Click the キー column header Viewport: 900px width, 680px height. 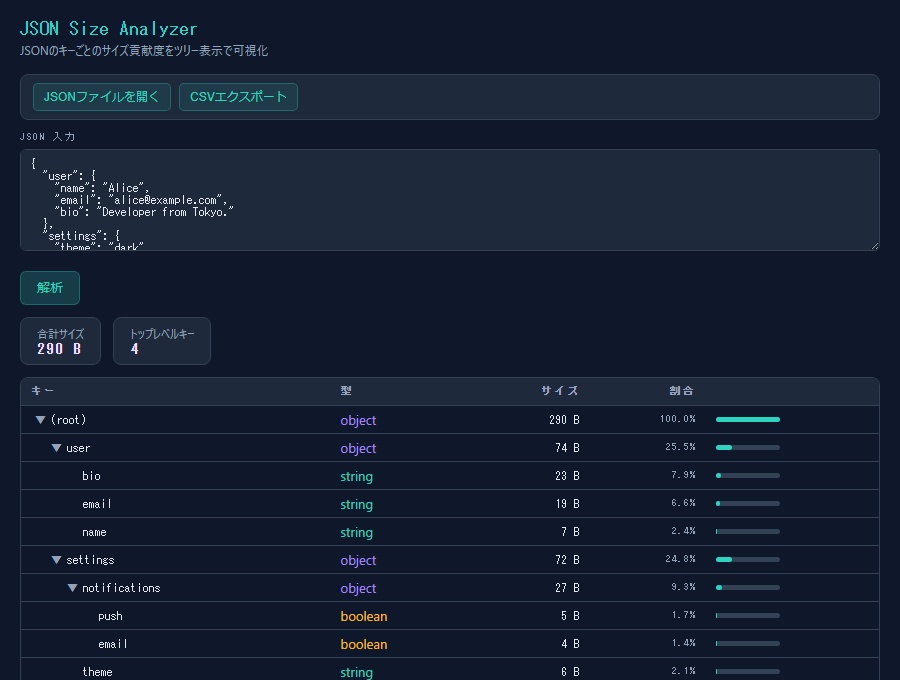pos(42,391)
